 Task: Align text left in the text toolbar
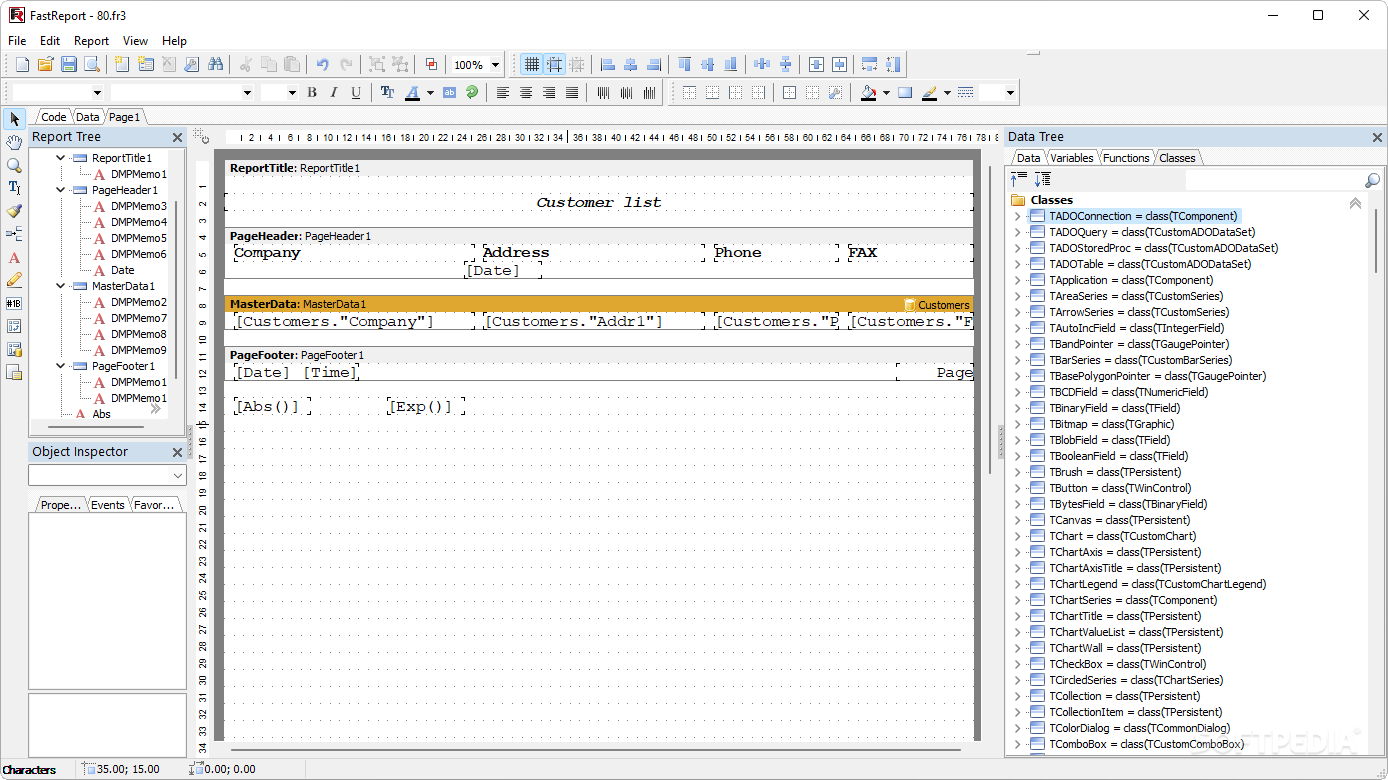point(503,92)
